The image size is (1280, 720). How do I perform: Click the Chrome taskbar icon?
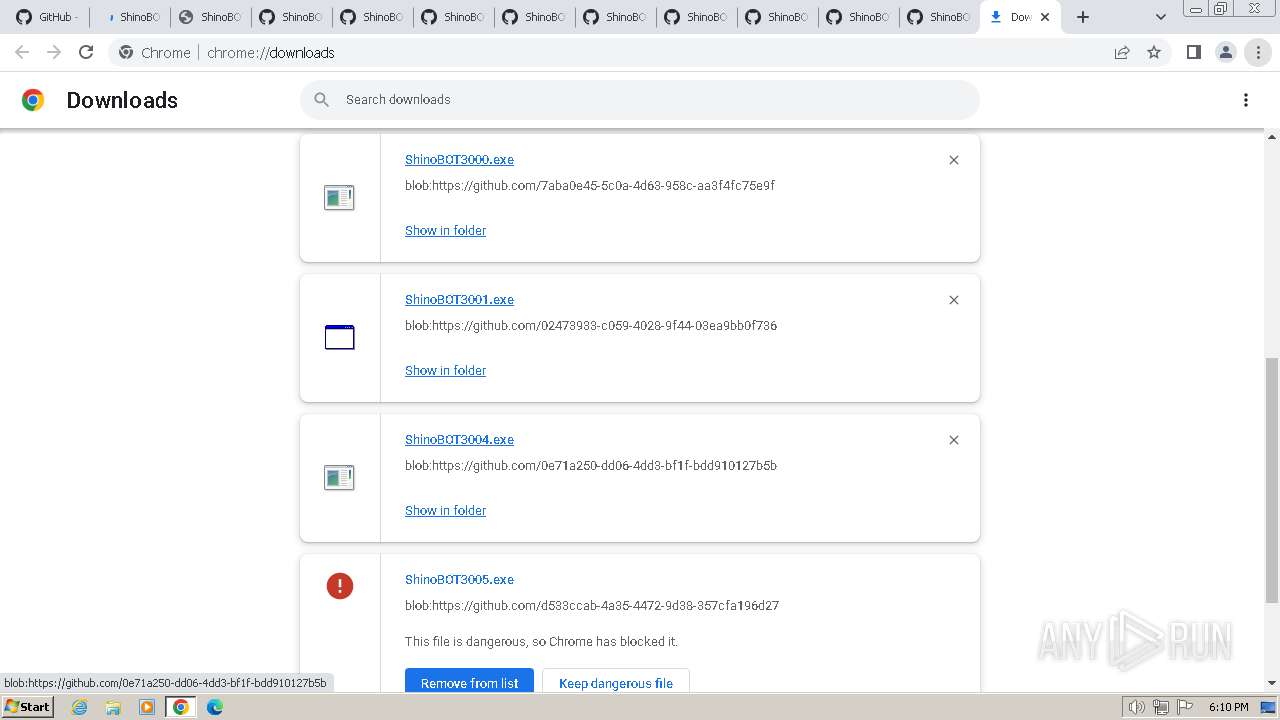(x=181, y=707)
